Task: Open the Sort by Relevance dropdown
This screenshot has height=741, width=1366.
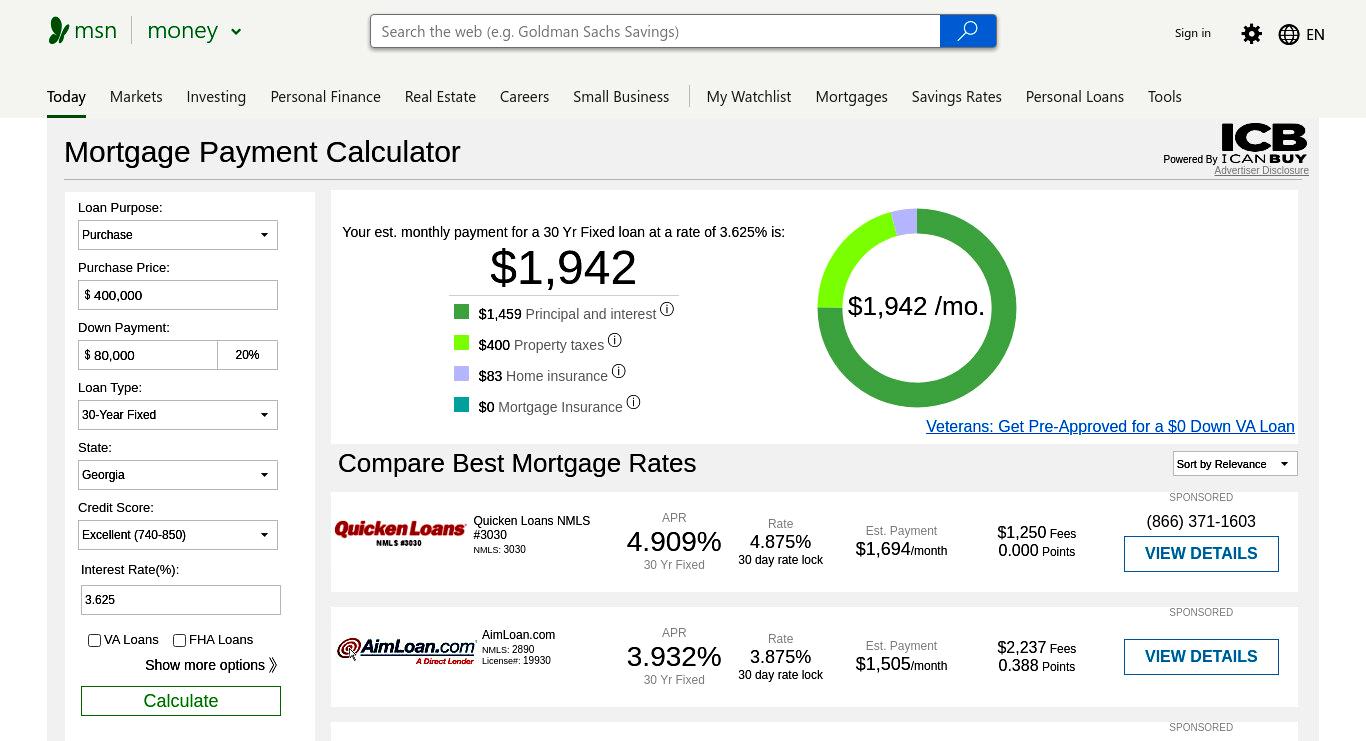Action: 1235,464
